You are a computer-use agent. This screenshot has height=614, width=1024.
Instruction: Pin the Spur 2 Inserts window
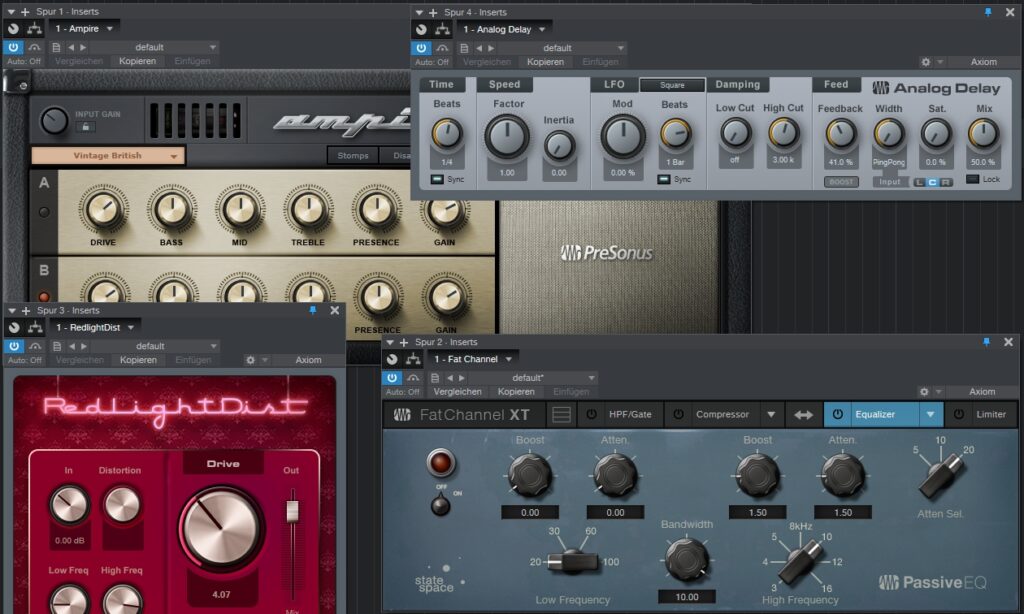pos(987,342)
